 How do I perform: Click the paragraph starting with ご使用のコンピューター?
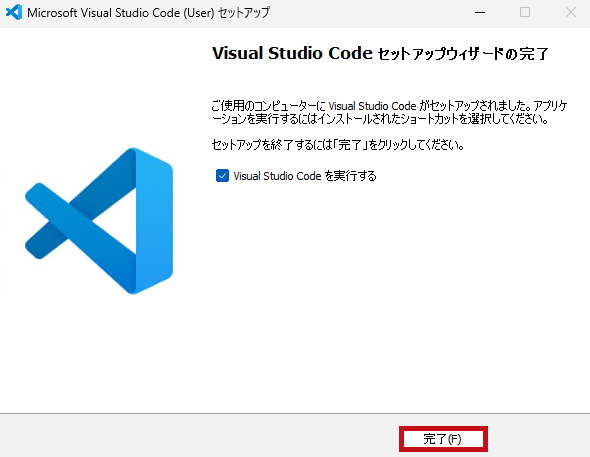tap(389, 112)
